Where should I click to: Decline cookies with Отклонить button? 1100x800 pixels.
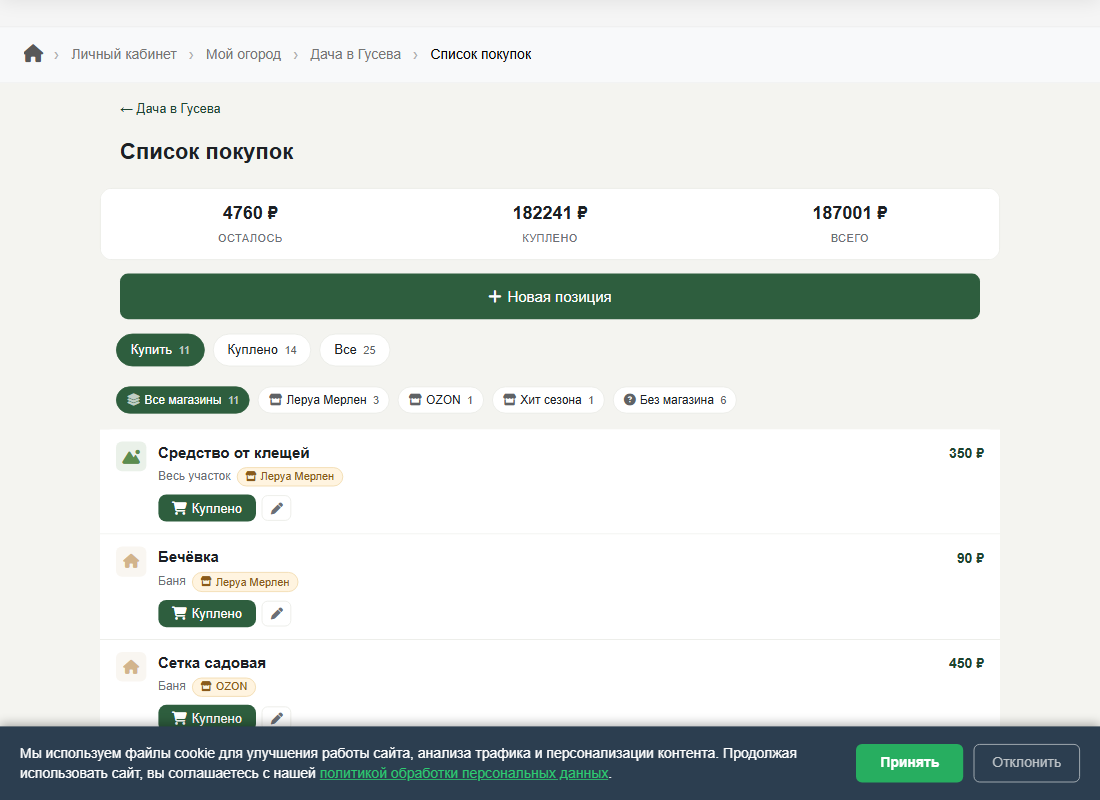tap(1026, 763)
